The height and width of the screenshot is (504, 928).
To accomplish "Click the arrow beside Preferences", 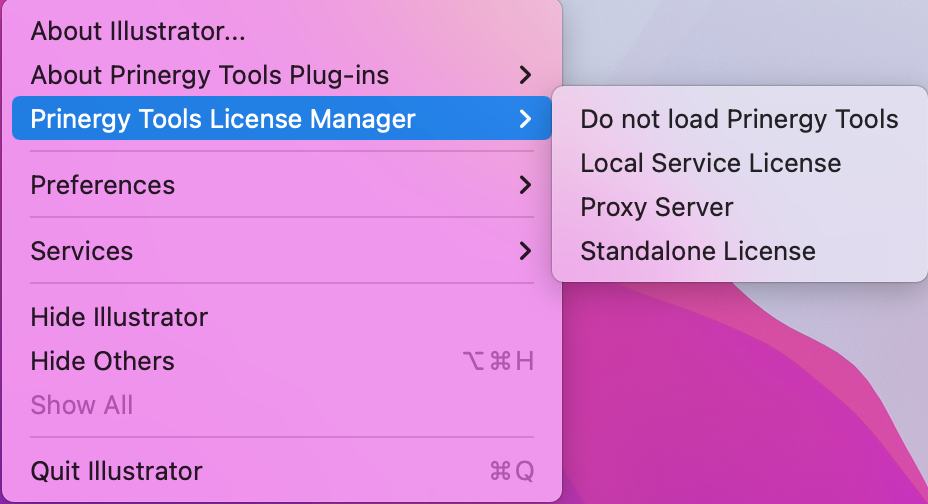I will point(525,185).
